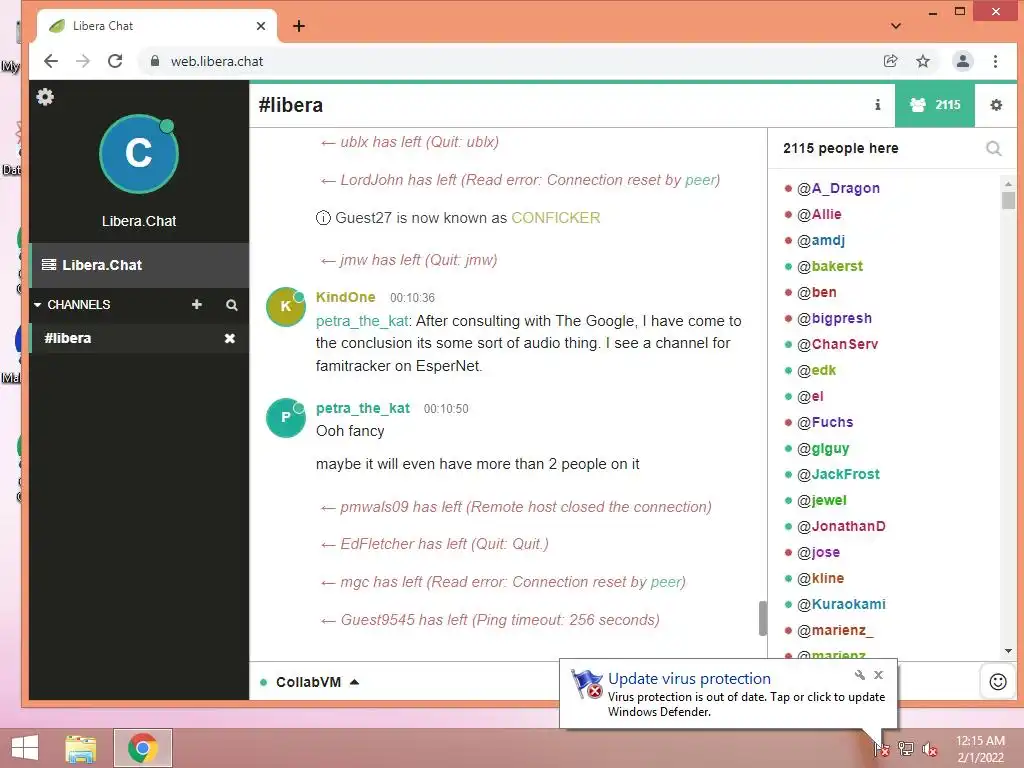Select the Libera.Chat network entry
1024x768 pixels.
tap(139, 265)
